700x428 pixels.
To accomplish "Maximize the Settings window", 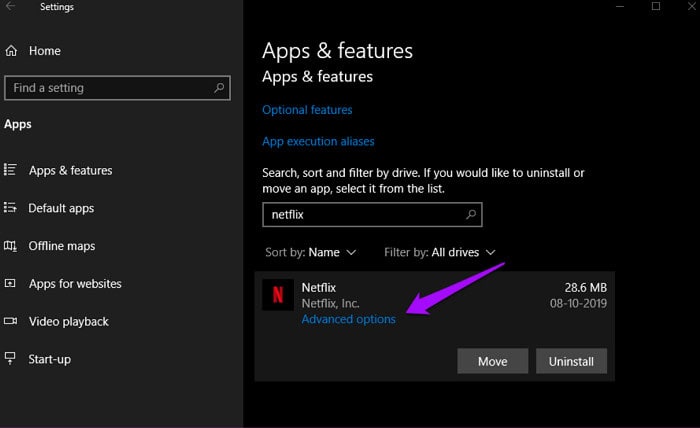I will 656,6.
